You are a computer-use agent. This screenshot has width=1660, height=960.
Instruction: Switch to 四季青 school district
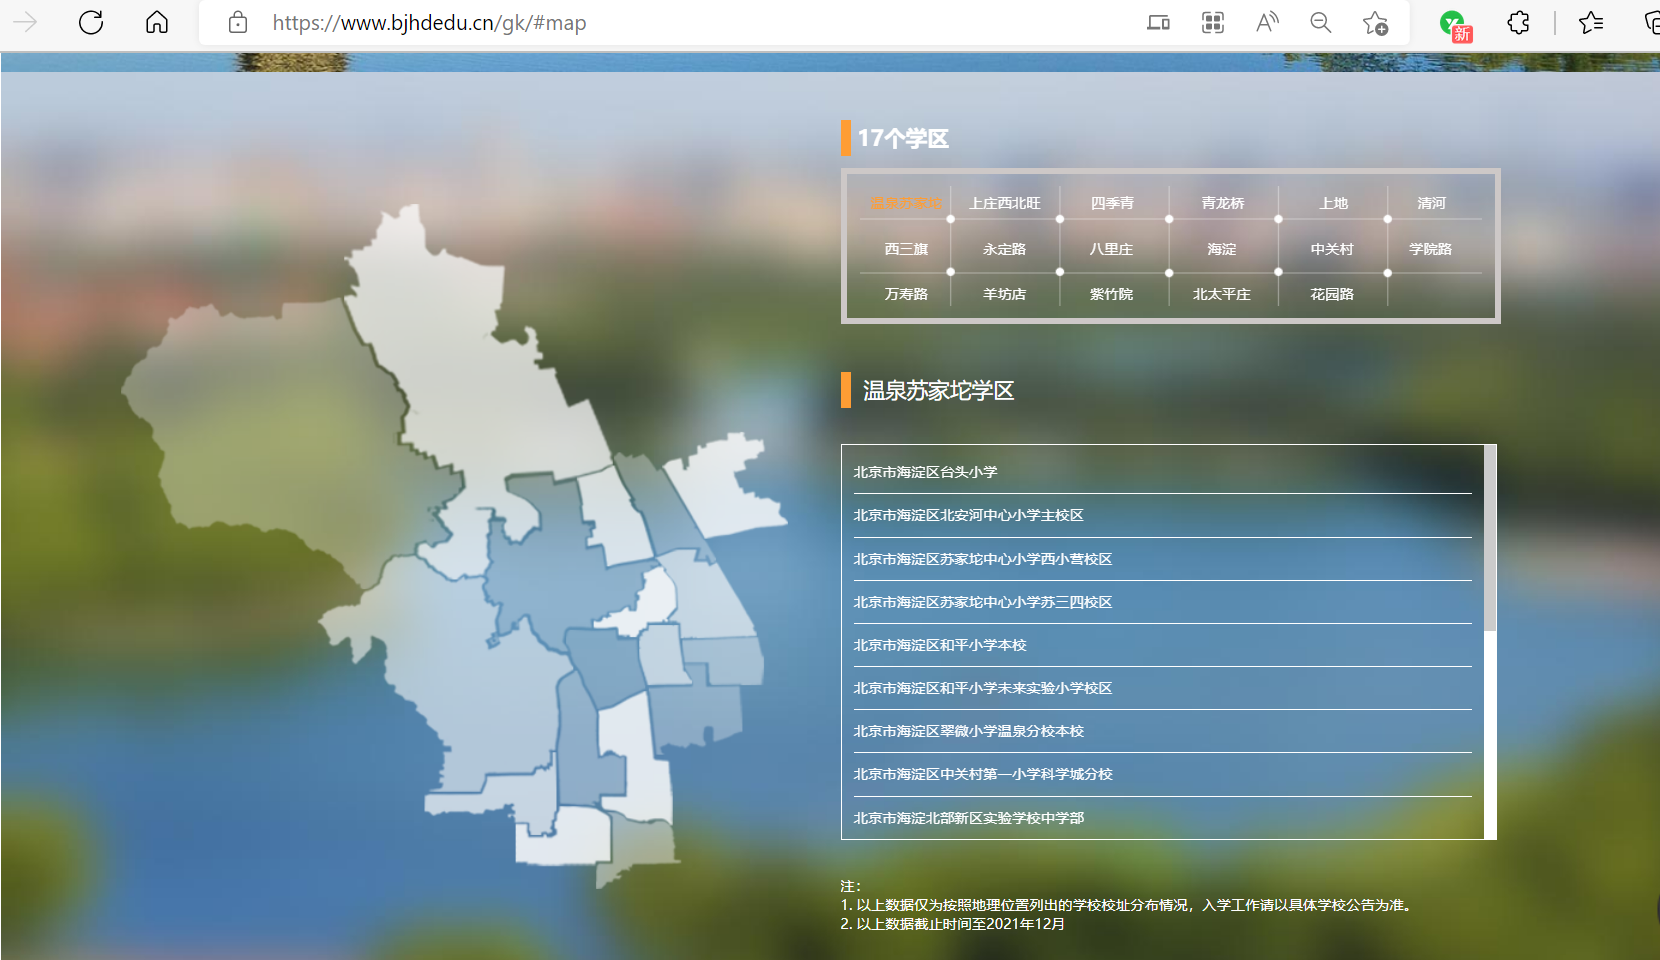coord(1112,203)
